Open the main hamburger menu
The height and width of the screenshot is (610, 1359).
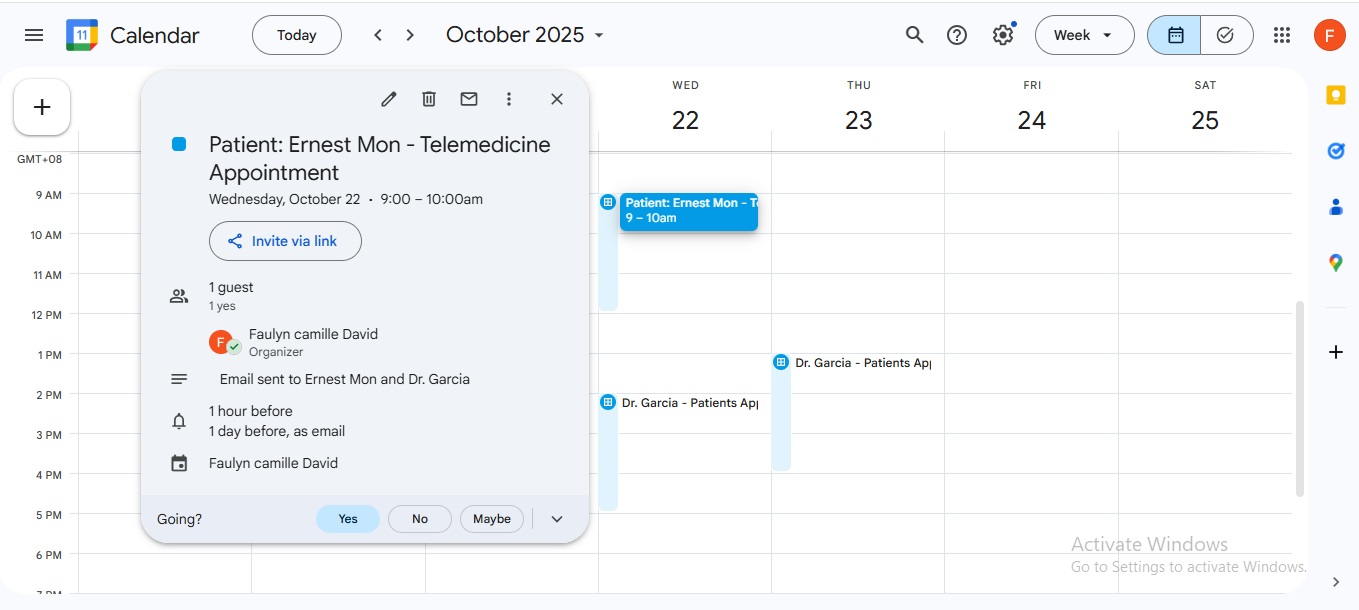(x=34, y=35)
